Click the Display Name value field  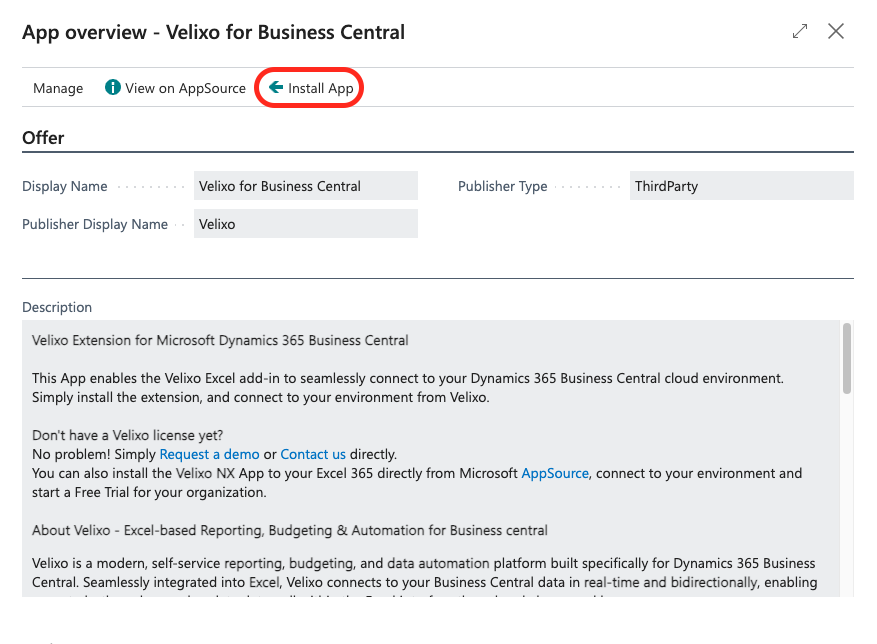(305, 186)
